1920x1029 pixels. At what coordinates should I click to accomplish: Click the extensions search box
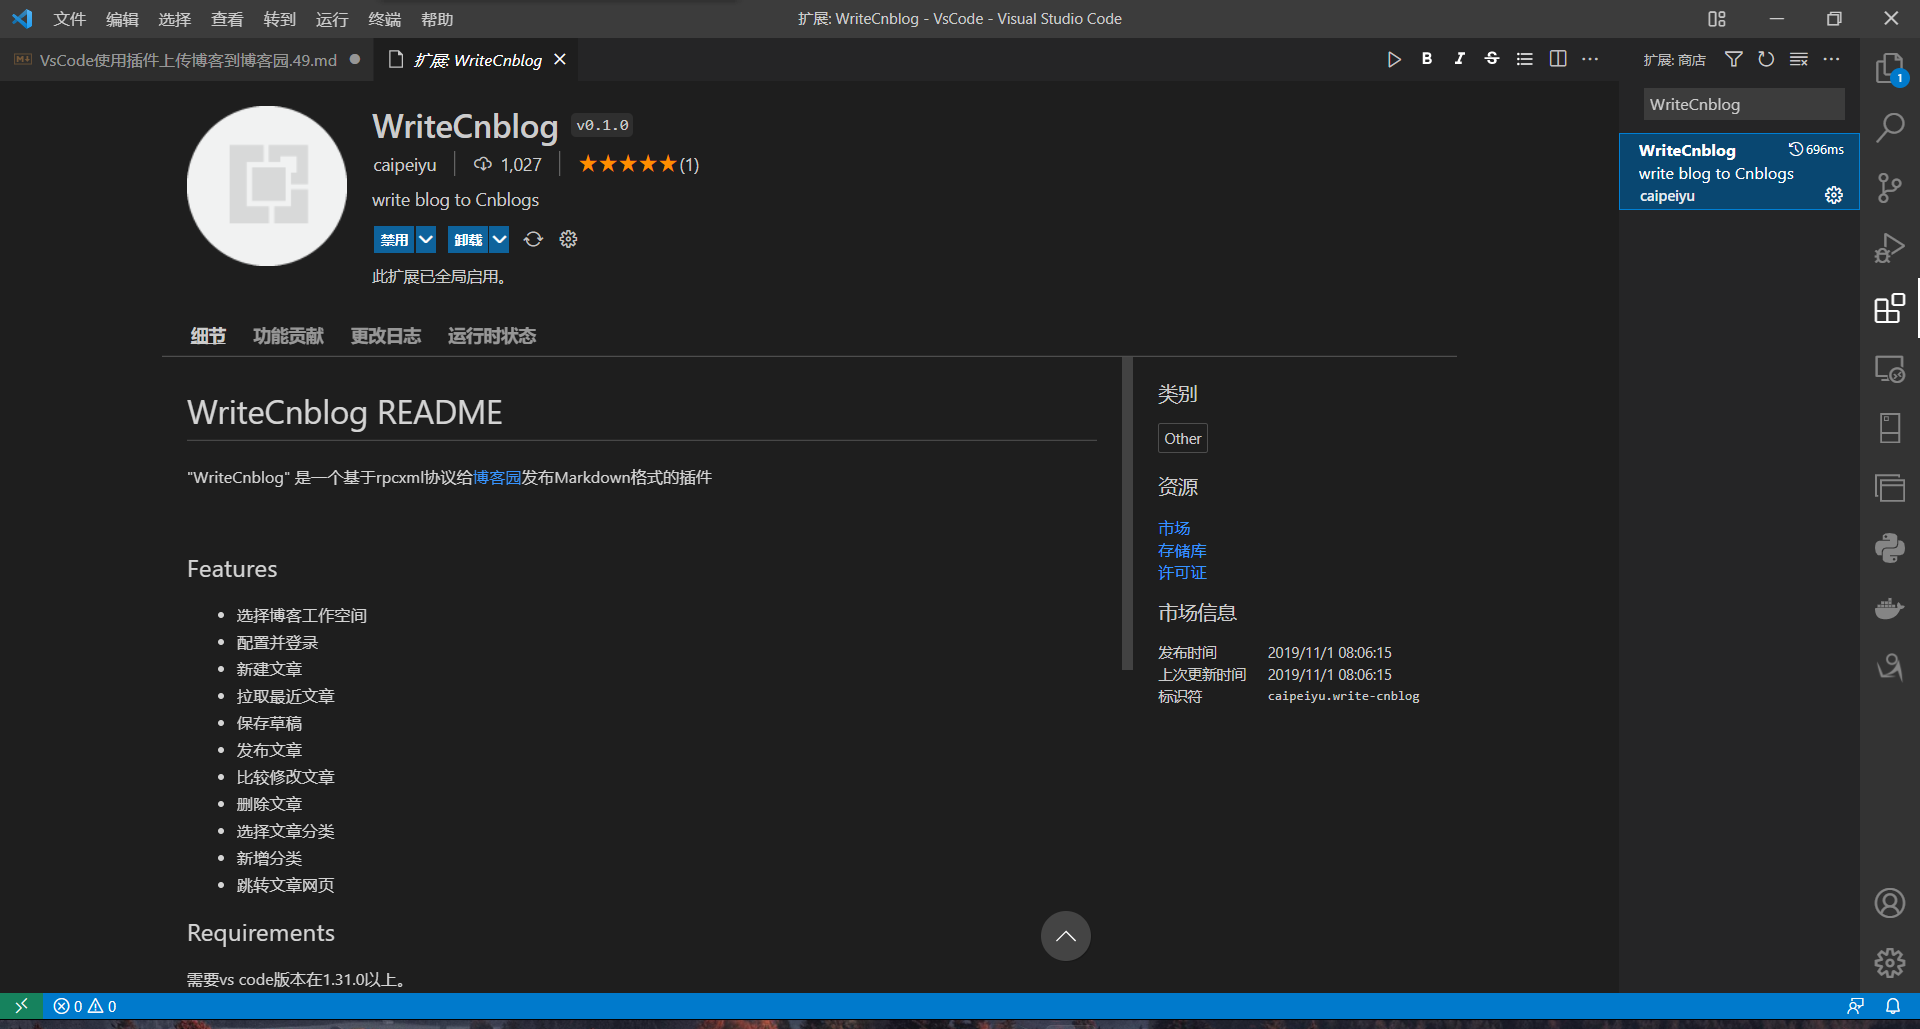tap(1744, 104)
